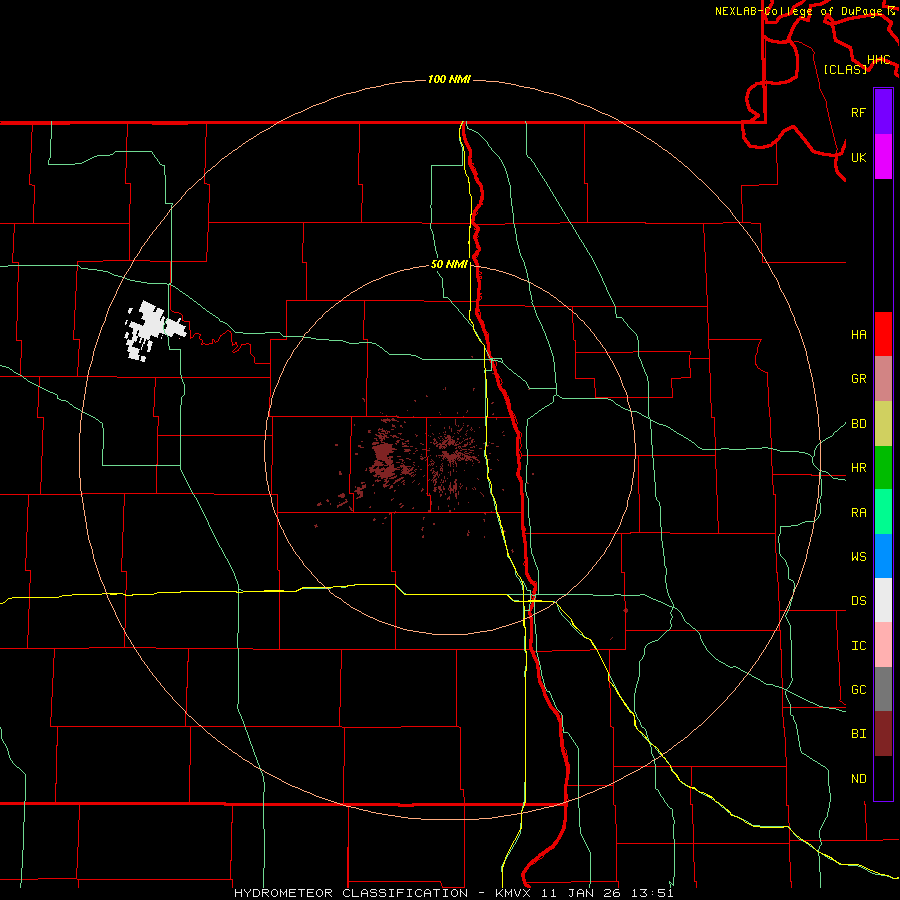Click the BD legend label
The image size is (900, 900).
[x=858, y=424]
